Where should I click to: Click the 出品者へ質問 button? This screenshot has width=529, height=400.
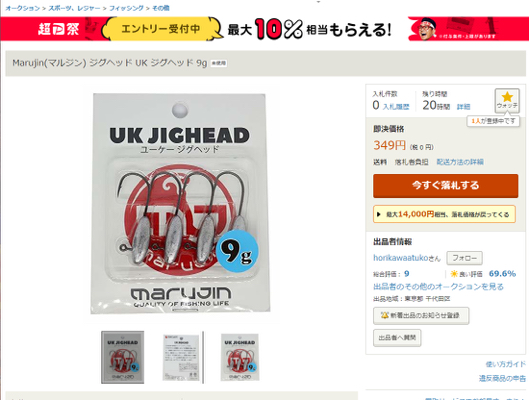[x=397, y=338]
